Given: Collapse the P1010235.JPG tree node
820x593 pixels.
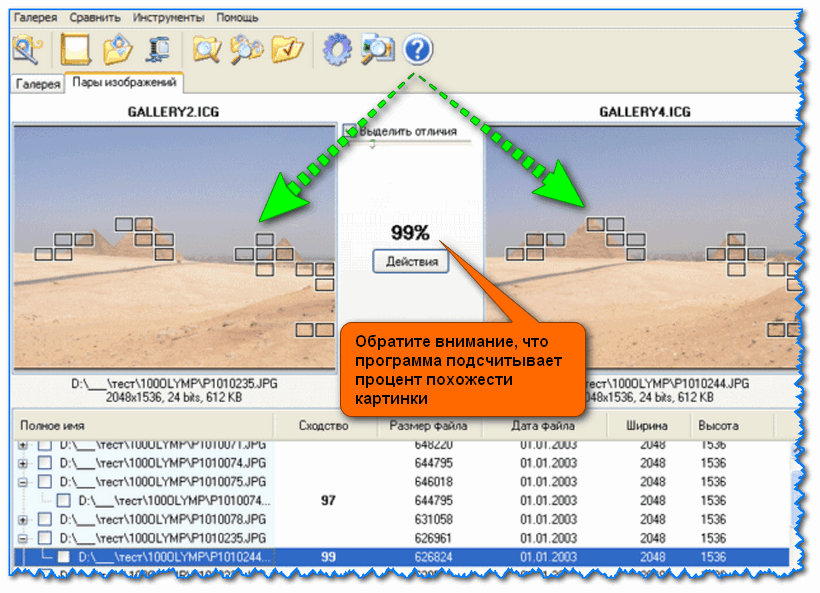Looking at the screenshot, I should pyautogui.click(x=23, y=538).
